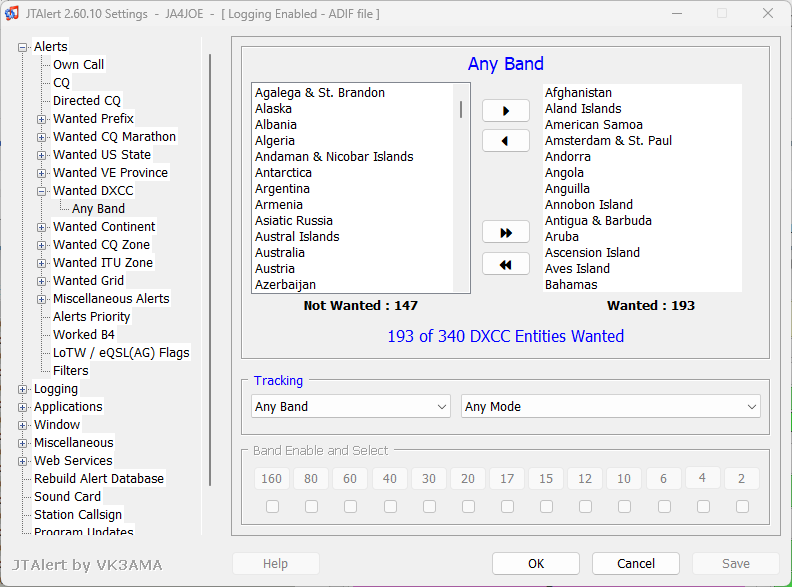
Task: Open LoTW / eQSL(AG) Flags page
Action: click(121, 353)
